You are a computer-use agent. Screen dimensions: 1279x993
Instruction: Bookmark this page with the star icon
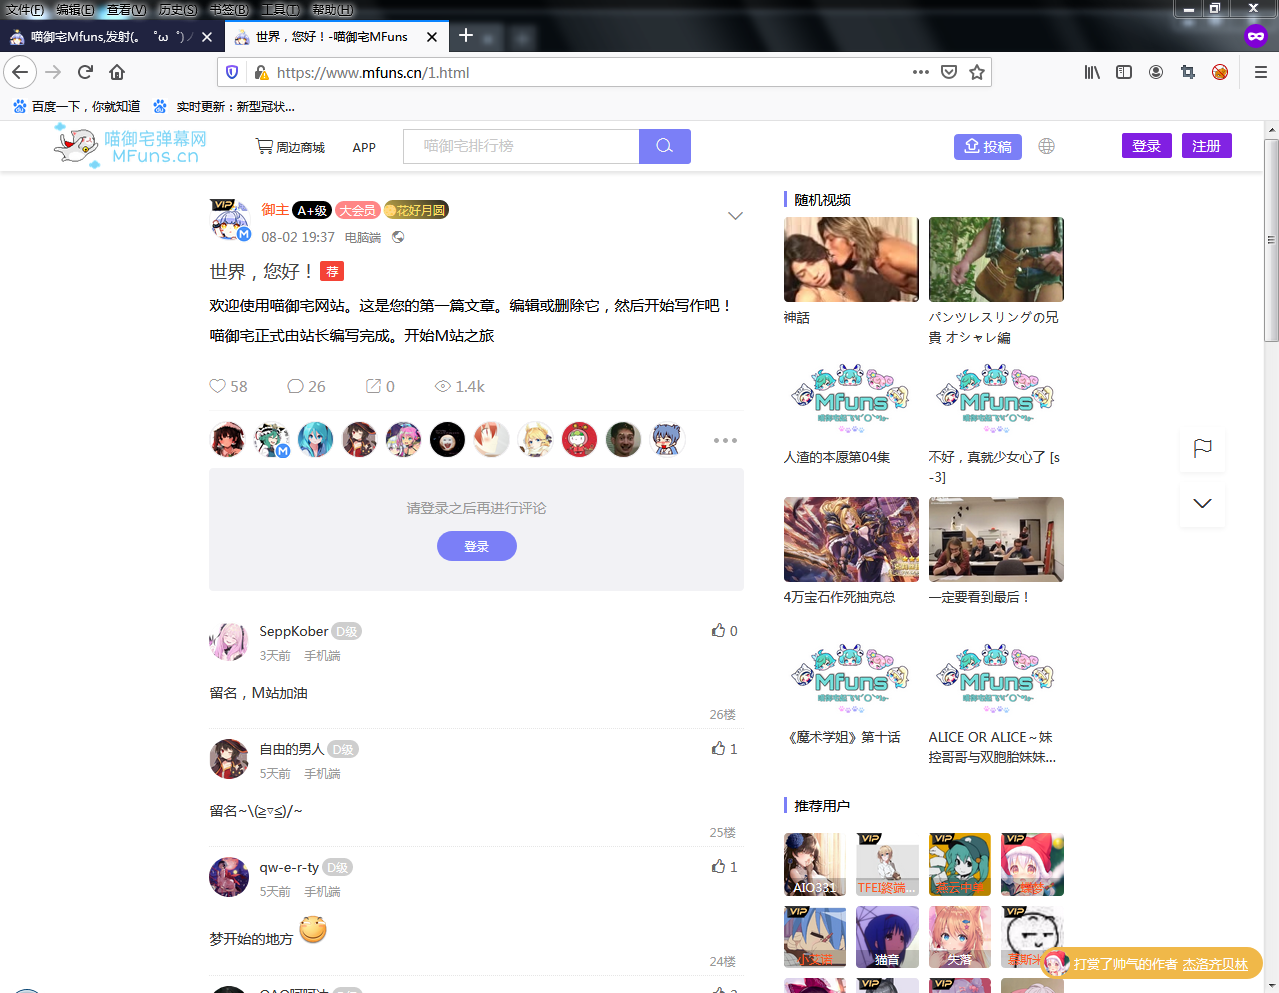(x=977, y=72)
